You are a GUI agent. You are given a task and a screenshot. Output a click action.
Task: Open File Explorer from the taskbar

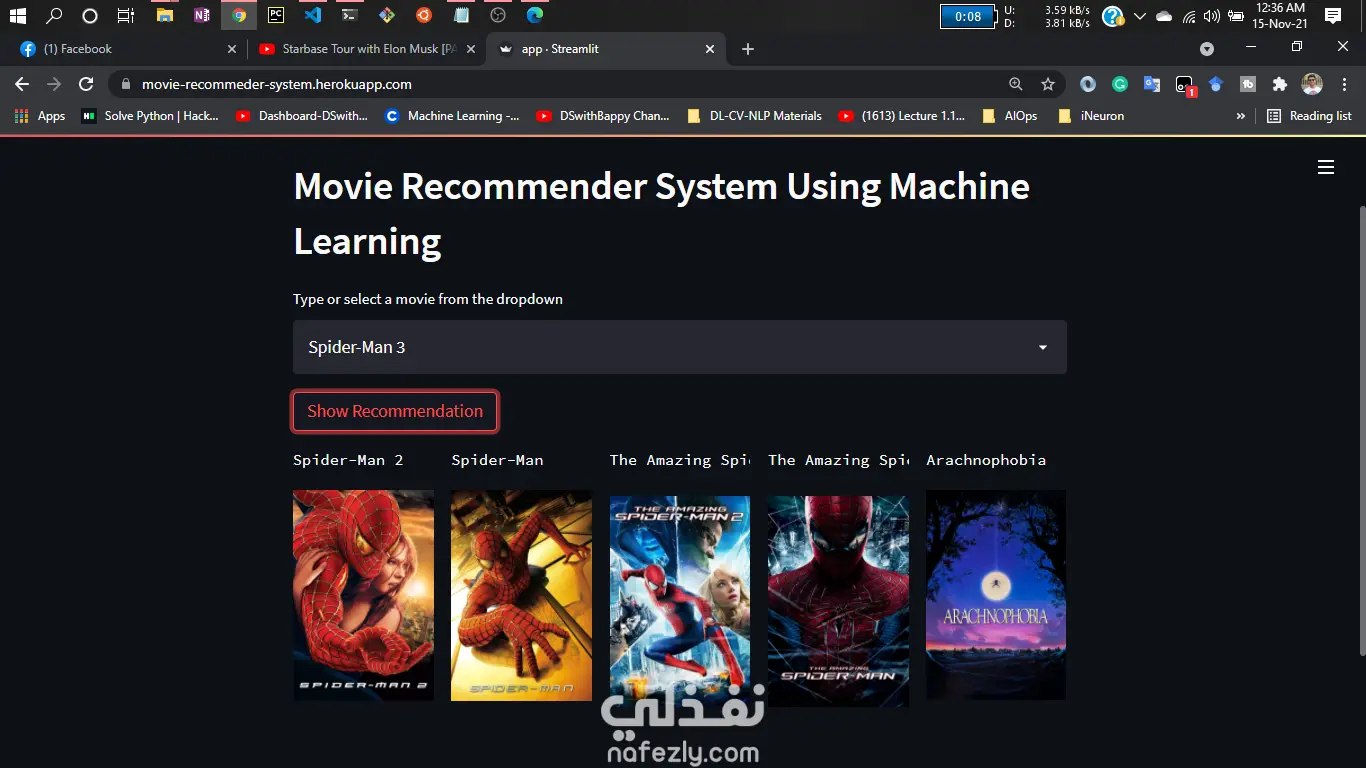point(165,15)
